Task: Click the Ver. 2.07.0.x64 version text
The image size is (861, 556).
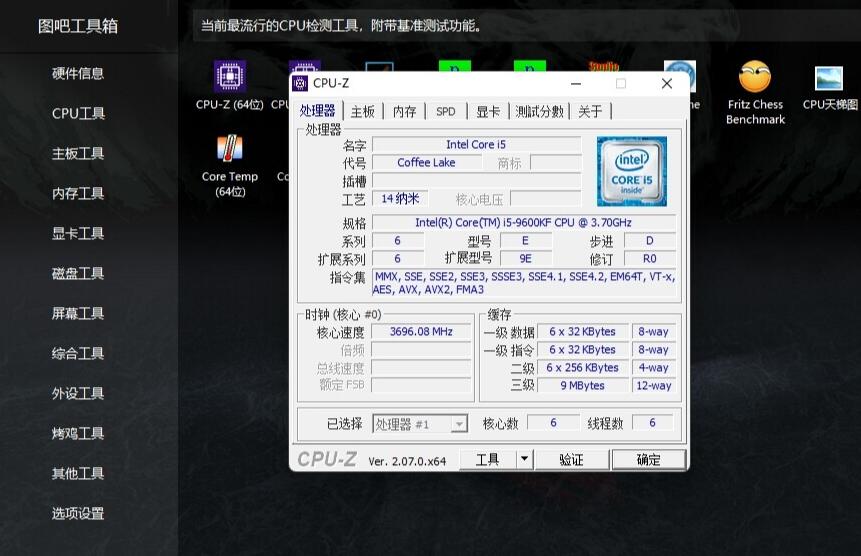Action: pos(407,462)
